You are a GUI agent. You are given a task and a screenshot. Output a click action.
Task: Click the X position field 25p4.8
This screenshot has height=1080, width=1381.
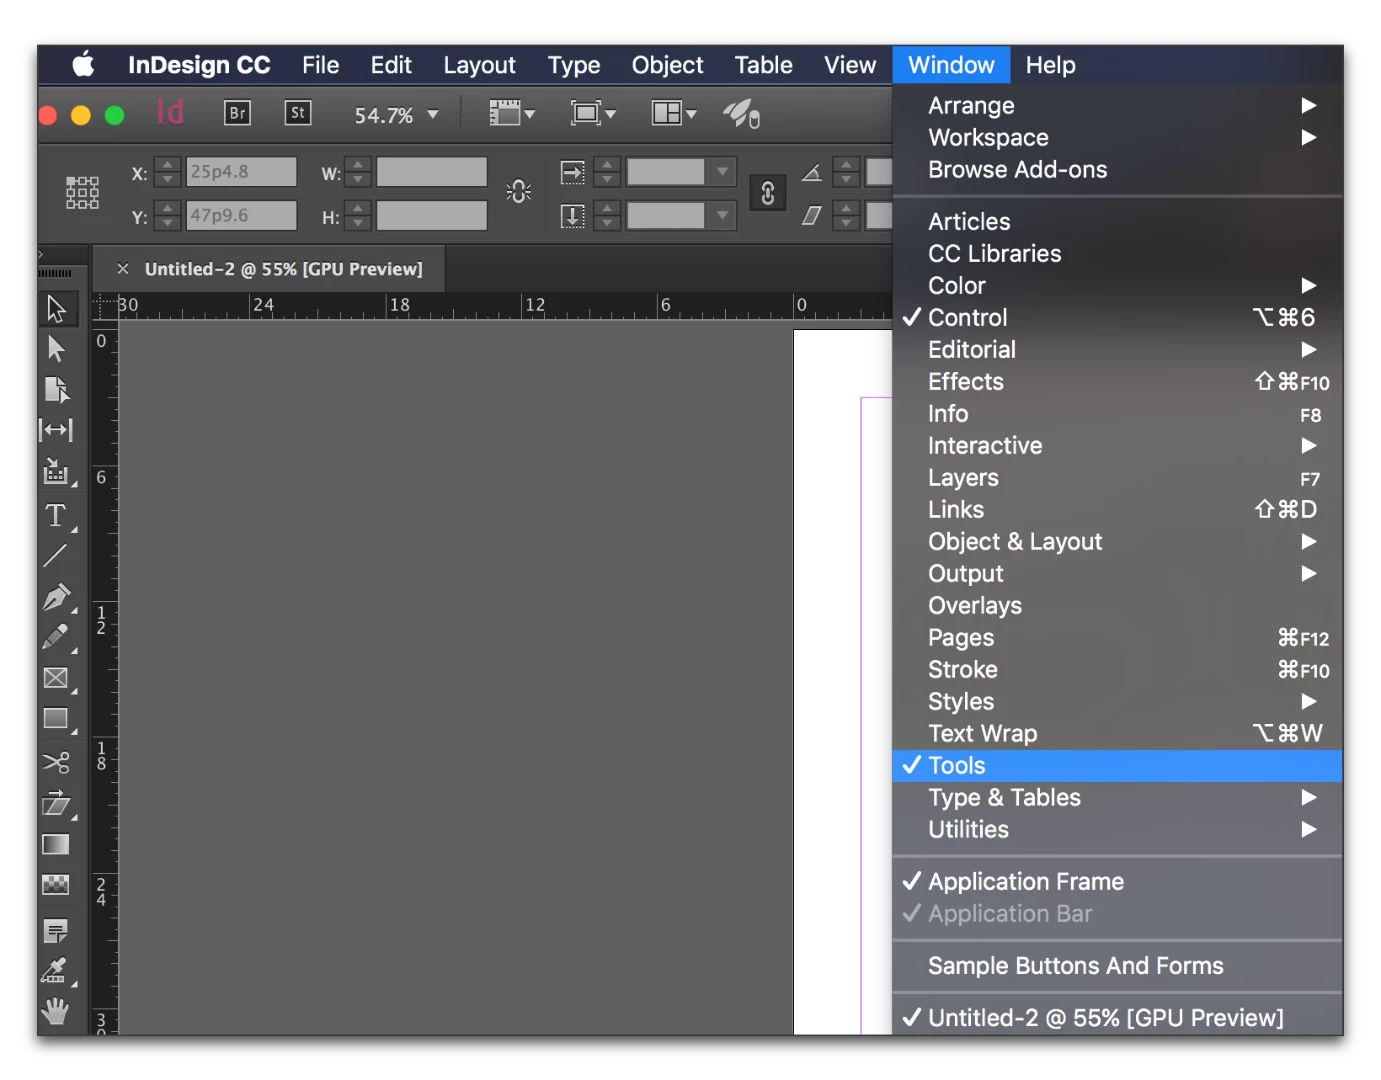[241, 172]
